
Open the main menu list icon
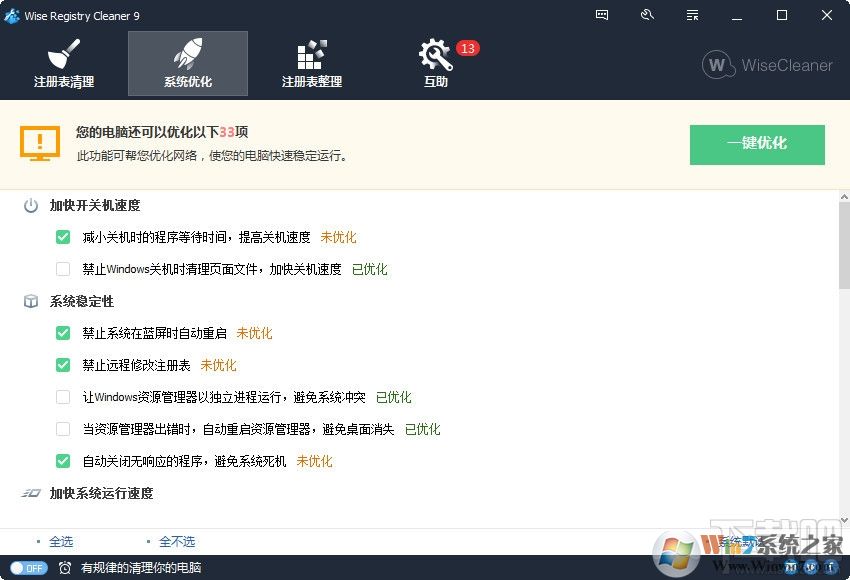click(x=692, y=15)
